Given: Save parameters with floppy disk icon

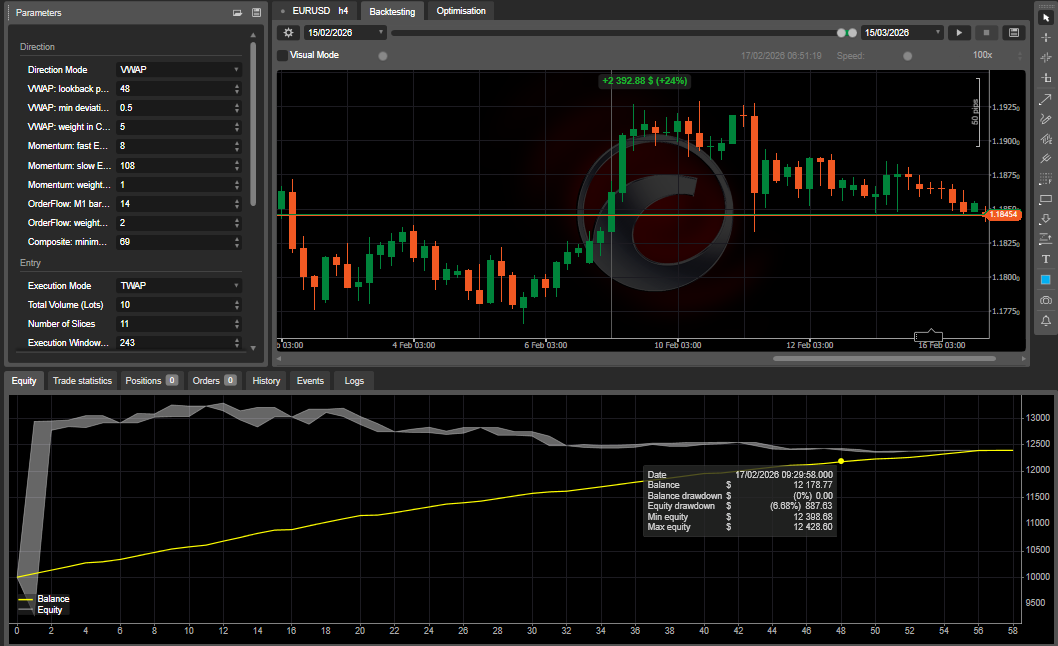Looking at the screenshot, I should pyautogui.click(x=256, y=13).
